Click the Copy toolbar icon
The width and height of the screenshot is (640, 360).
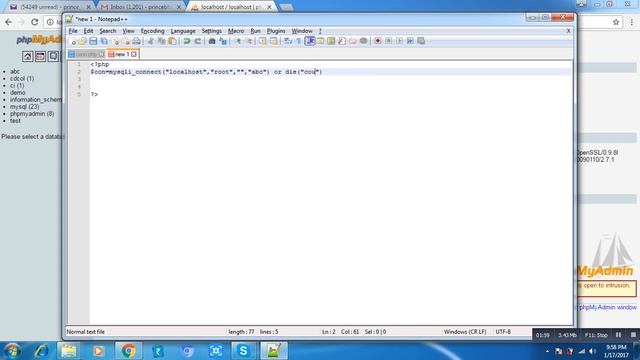(162, 41)
